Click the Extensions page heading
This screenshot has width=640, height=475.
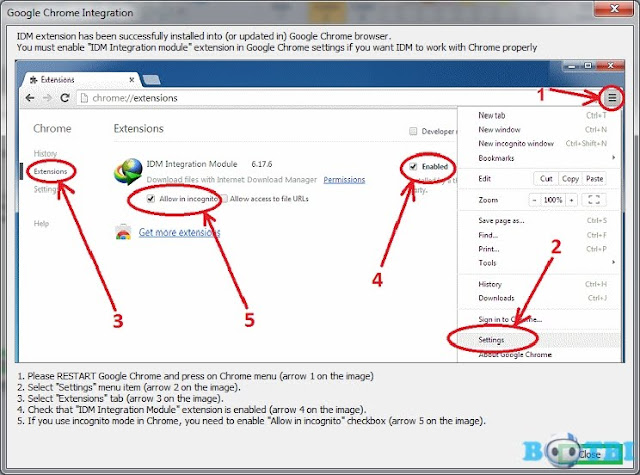[x=138, y=129]
